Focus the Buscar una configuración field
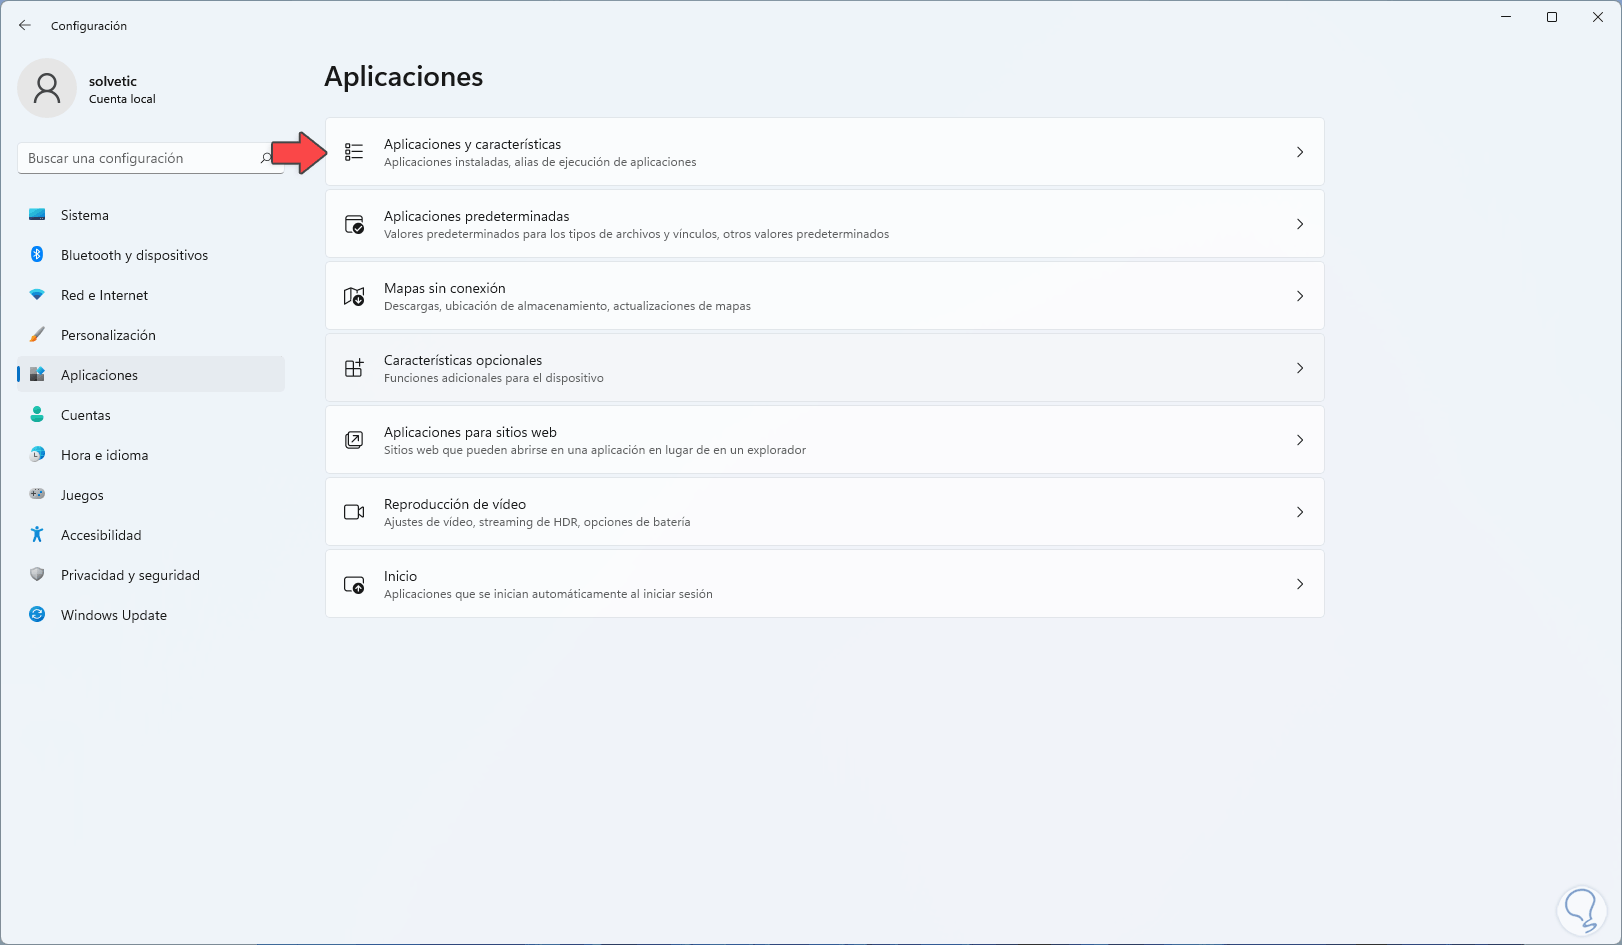The image size is (1622, 945). pyautogui.click(x=140, y=158)
